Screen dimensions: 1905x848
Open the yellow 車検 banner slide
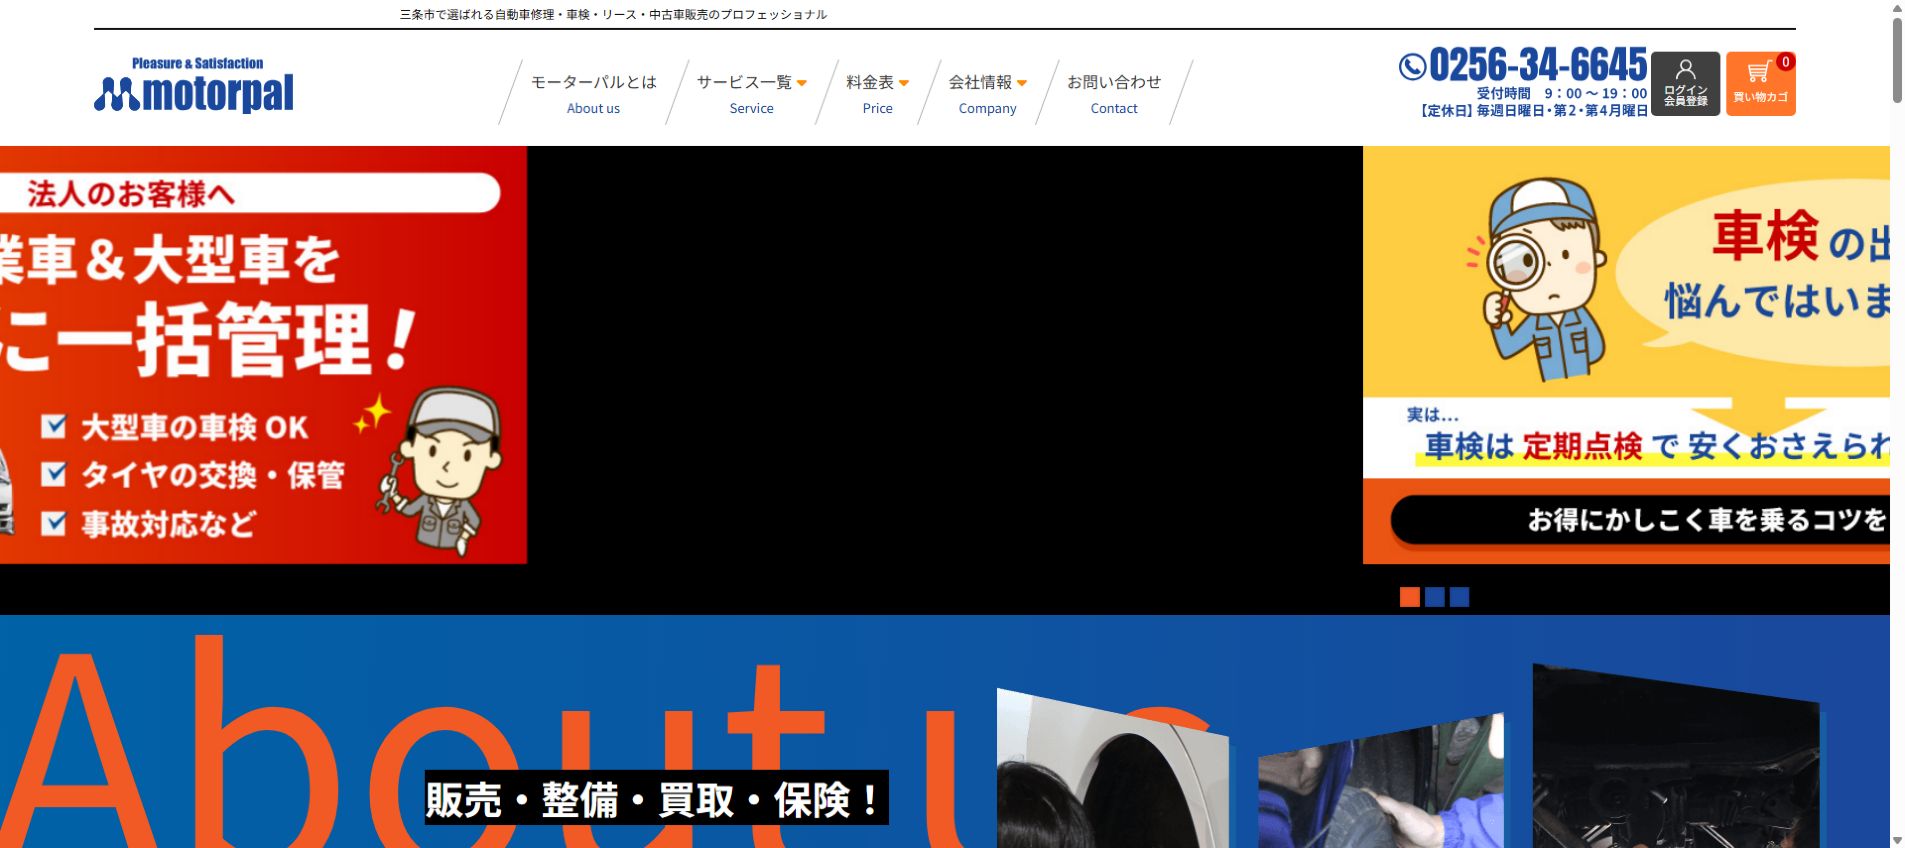click(1626, 355)
